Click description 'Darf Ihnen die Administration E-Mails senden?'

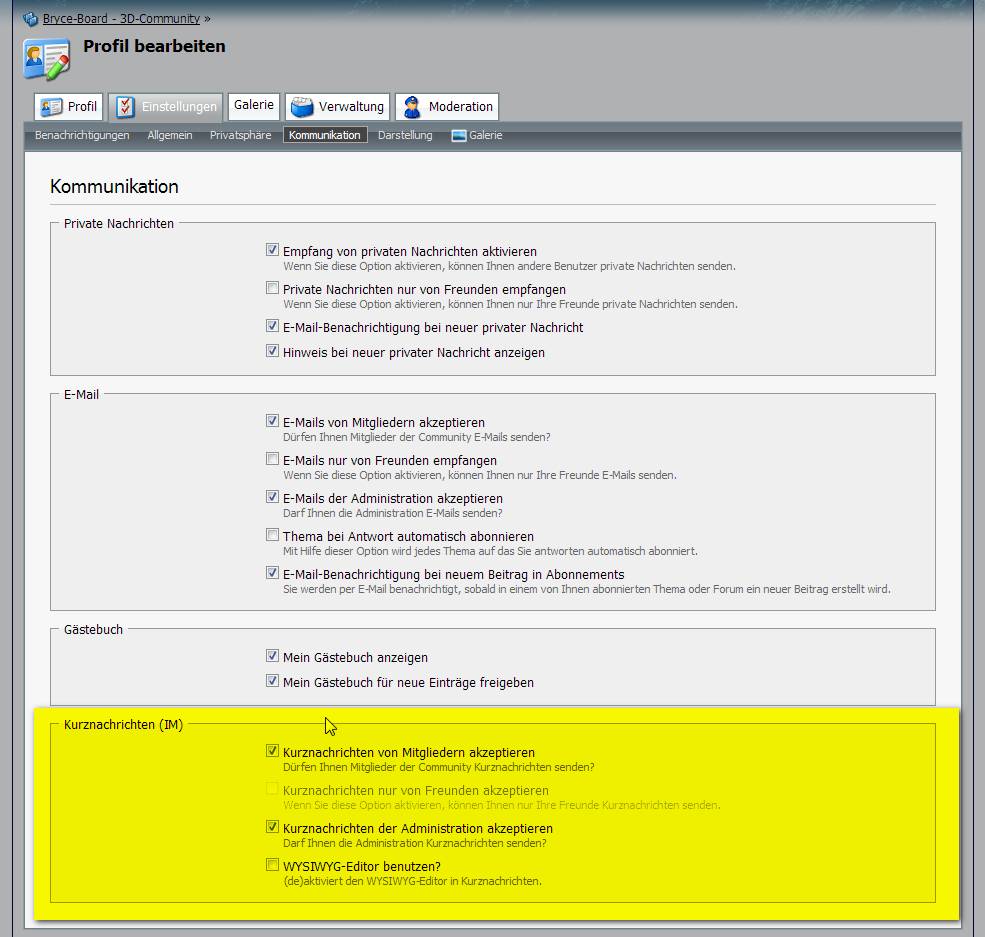pos(393,513)
